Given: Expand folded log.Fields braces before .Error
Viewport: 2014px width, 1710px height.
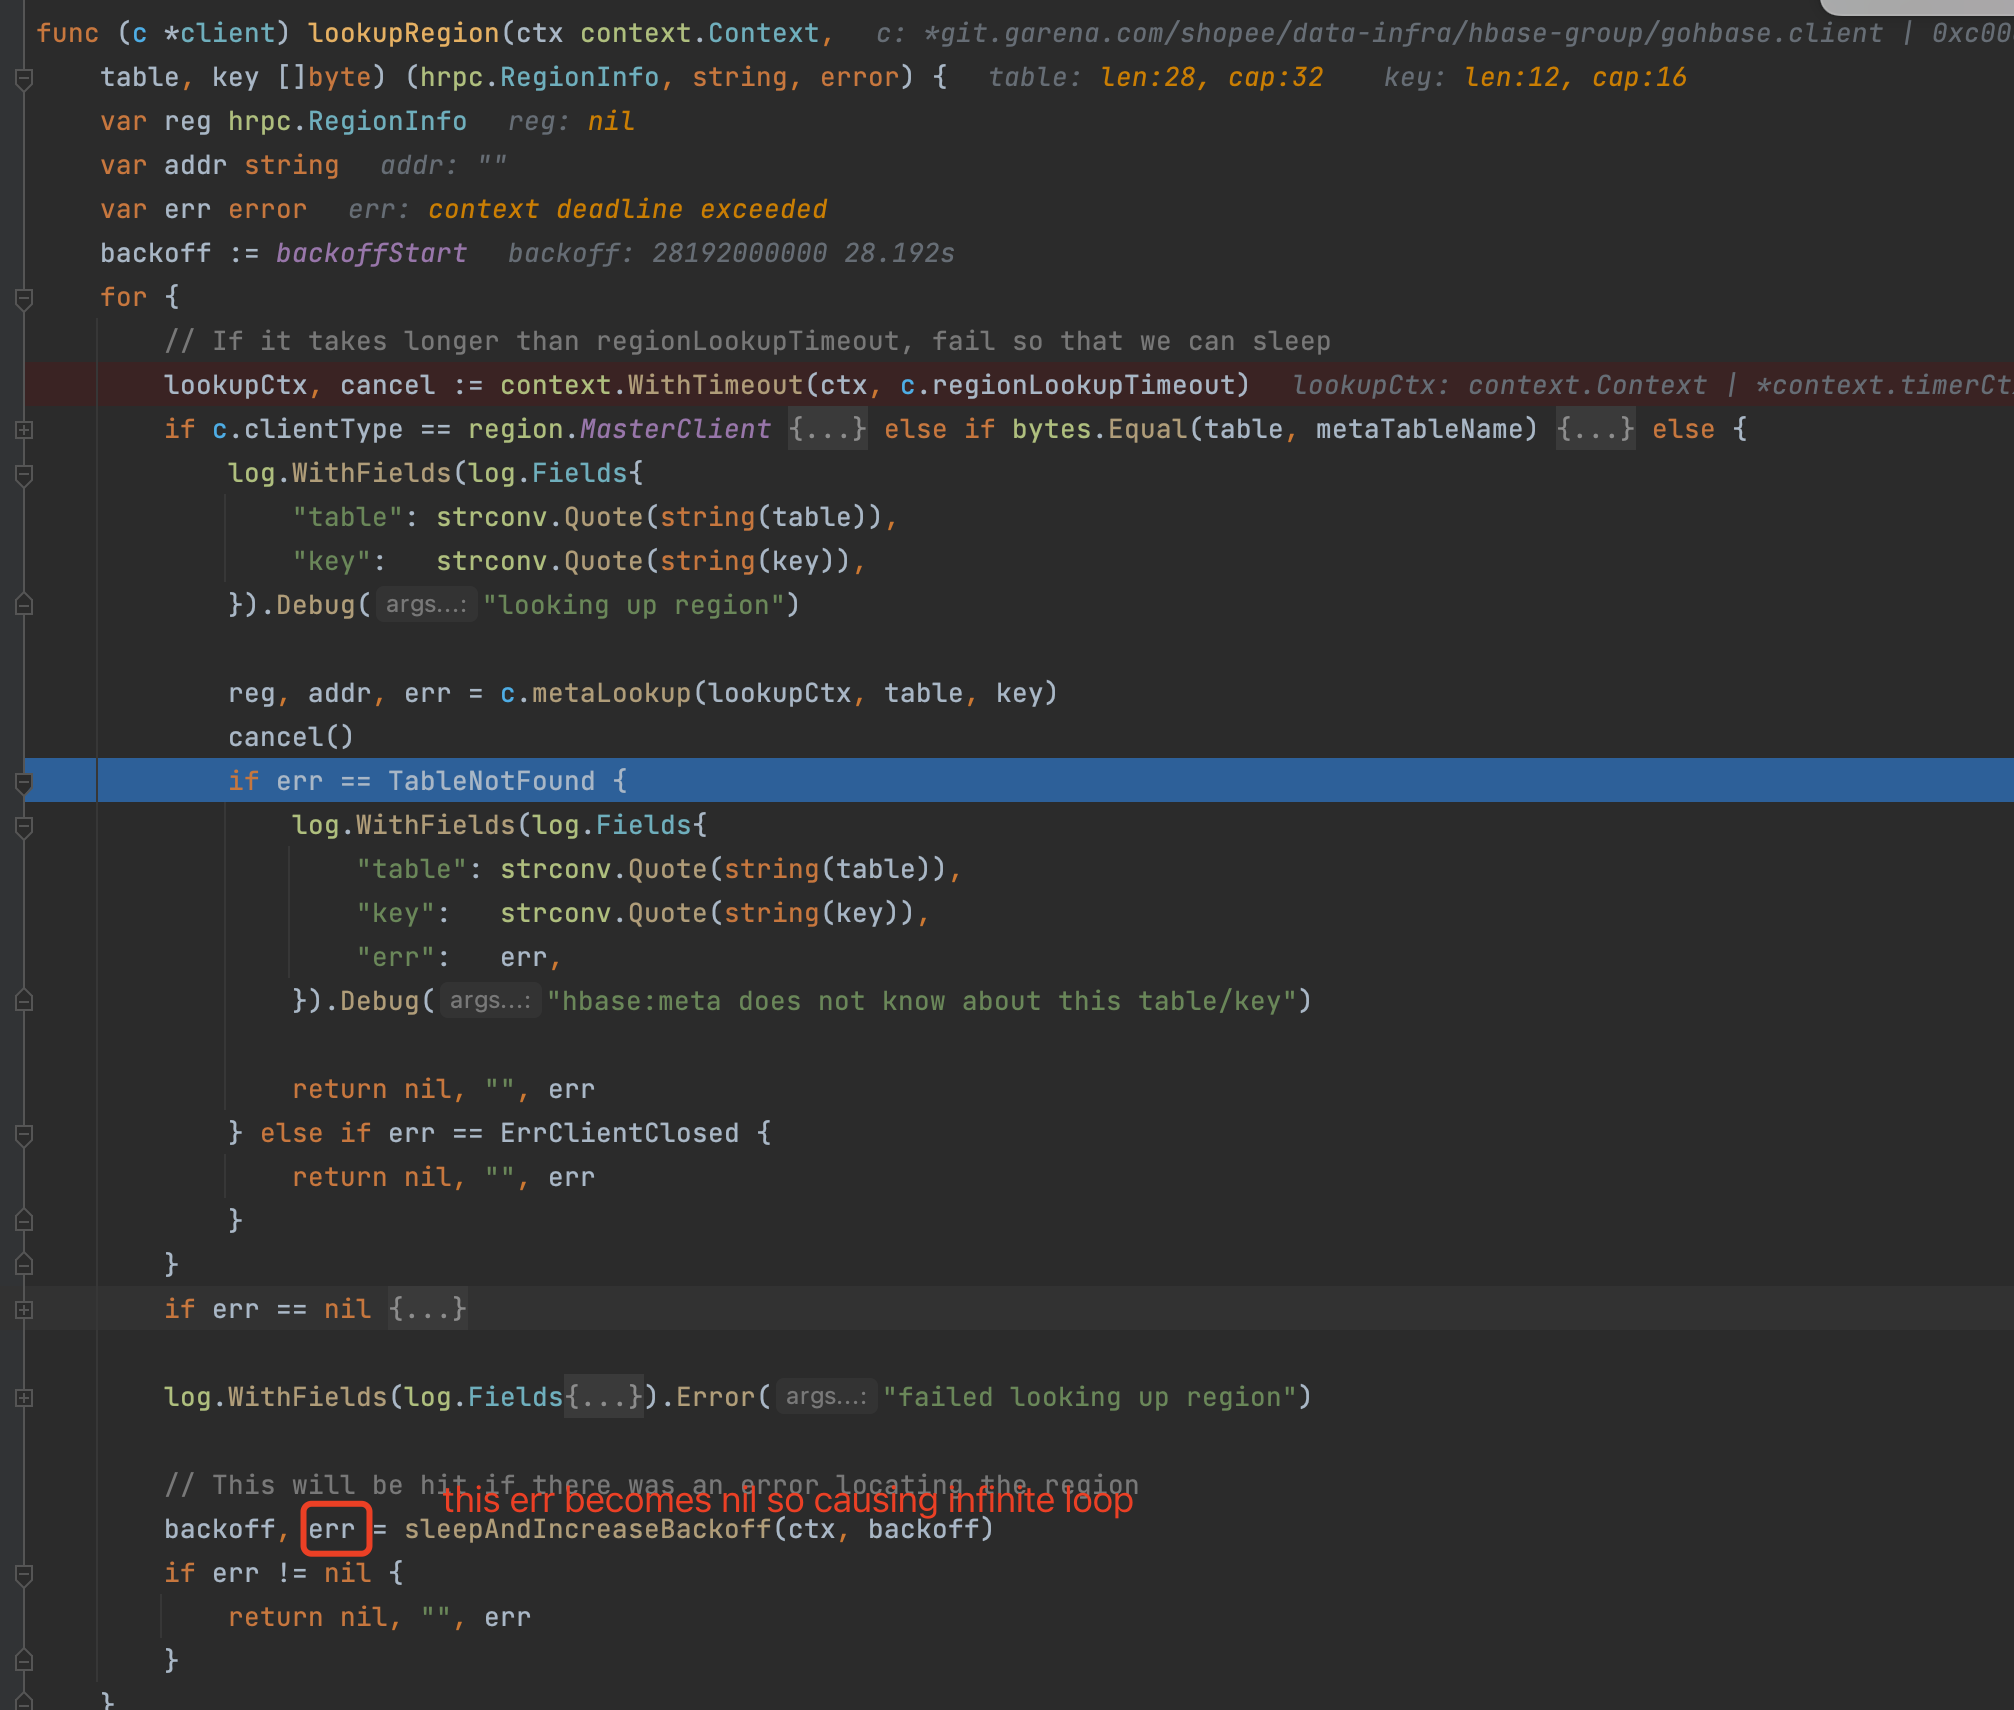Looking at the screenshot, I should (603, 1398).
